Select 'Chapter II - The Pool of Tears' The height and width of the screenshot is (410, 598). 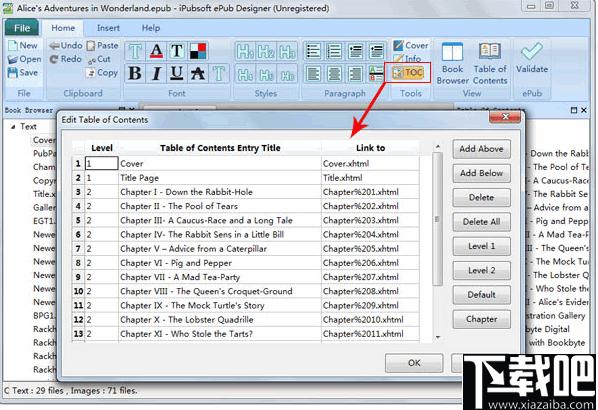220,206
